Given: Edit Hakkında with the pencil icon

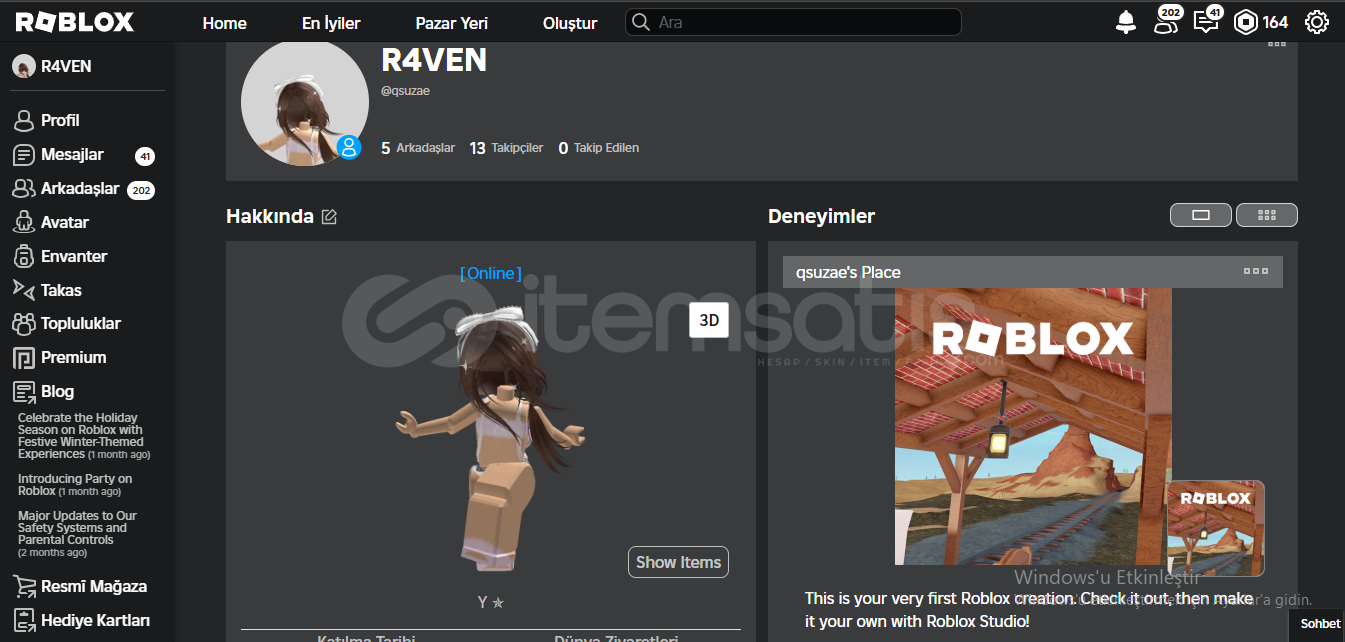Looking at the screenshot, I should (x=329, y=217).
